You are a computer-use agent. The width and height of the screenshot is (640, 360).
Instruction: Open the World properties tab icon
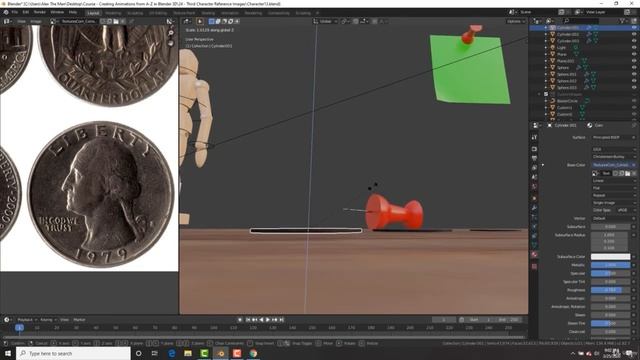pyautogui.click(x=534, y=187)
